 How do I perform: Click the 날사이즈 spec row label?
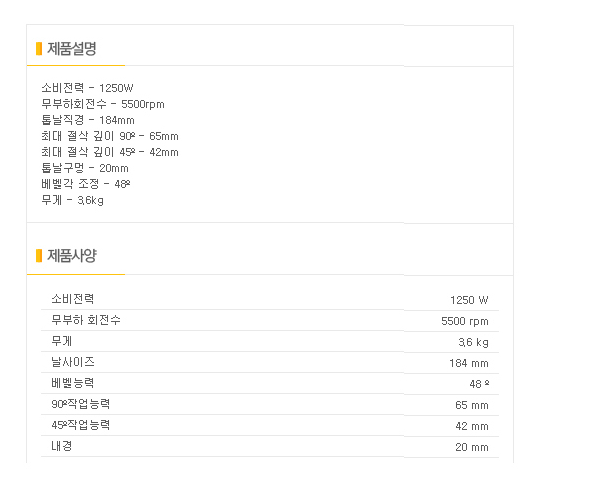point(73,362)
